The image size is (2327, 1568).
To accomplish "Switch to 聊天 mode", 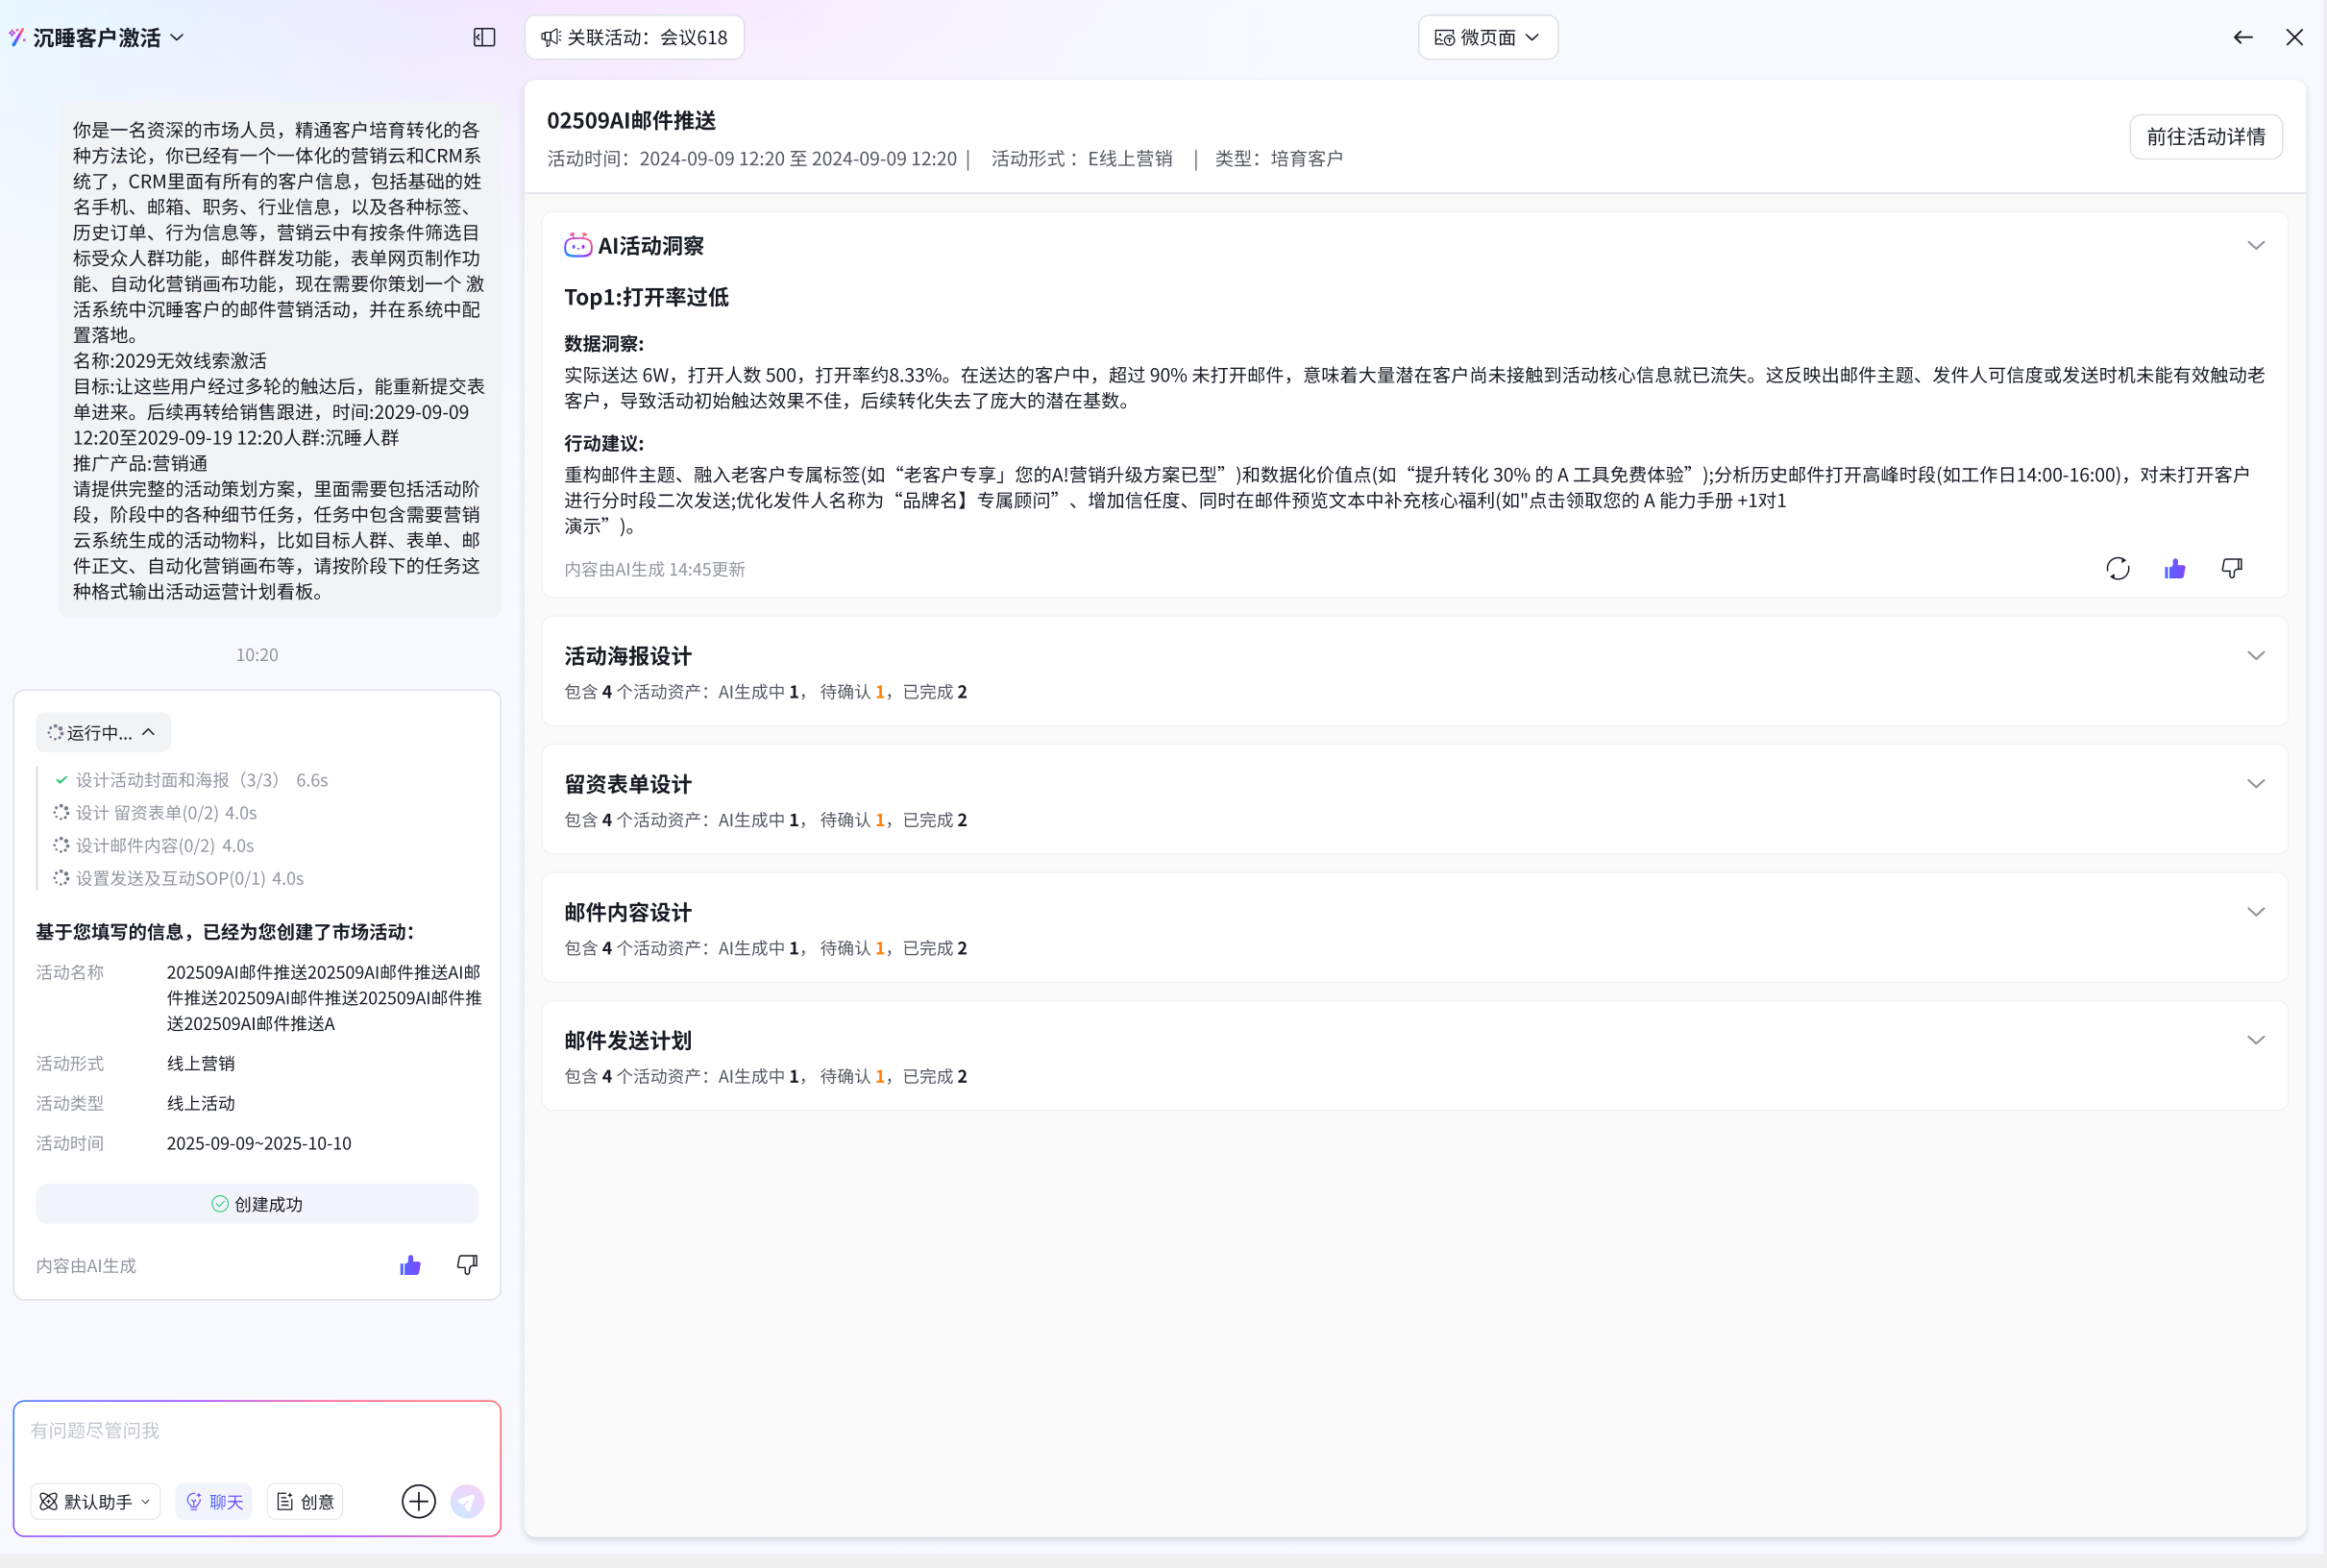I will tap(214, 1501).
